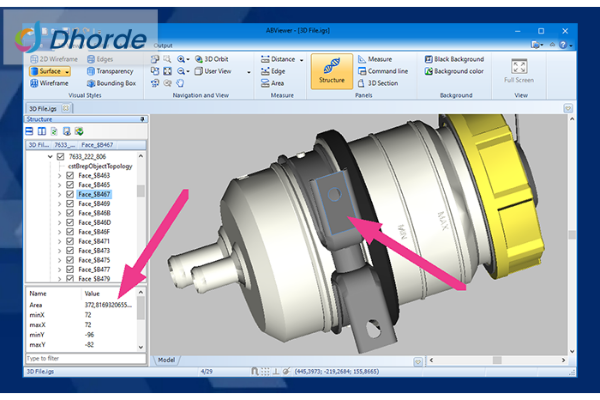The image size is (600, 400).
Task: Toggle the Face_$B469 checkbox
Action: [70, 204]
